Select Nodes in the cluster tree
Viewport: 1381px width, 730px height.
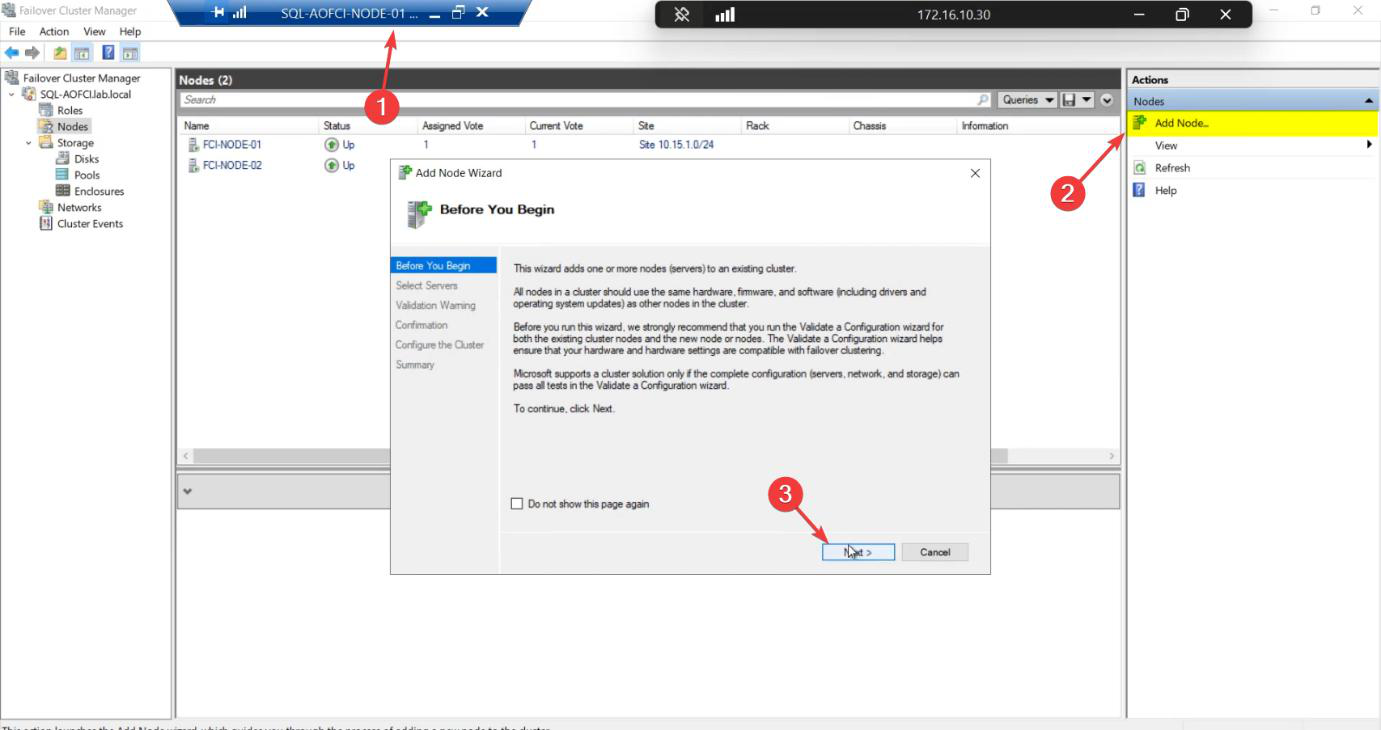(x=73, y=127)
